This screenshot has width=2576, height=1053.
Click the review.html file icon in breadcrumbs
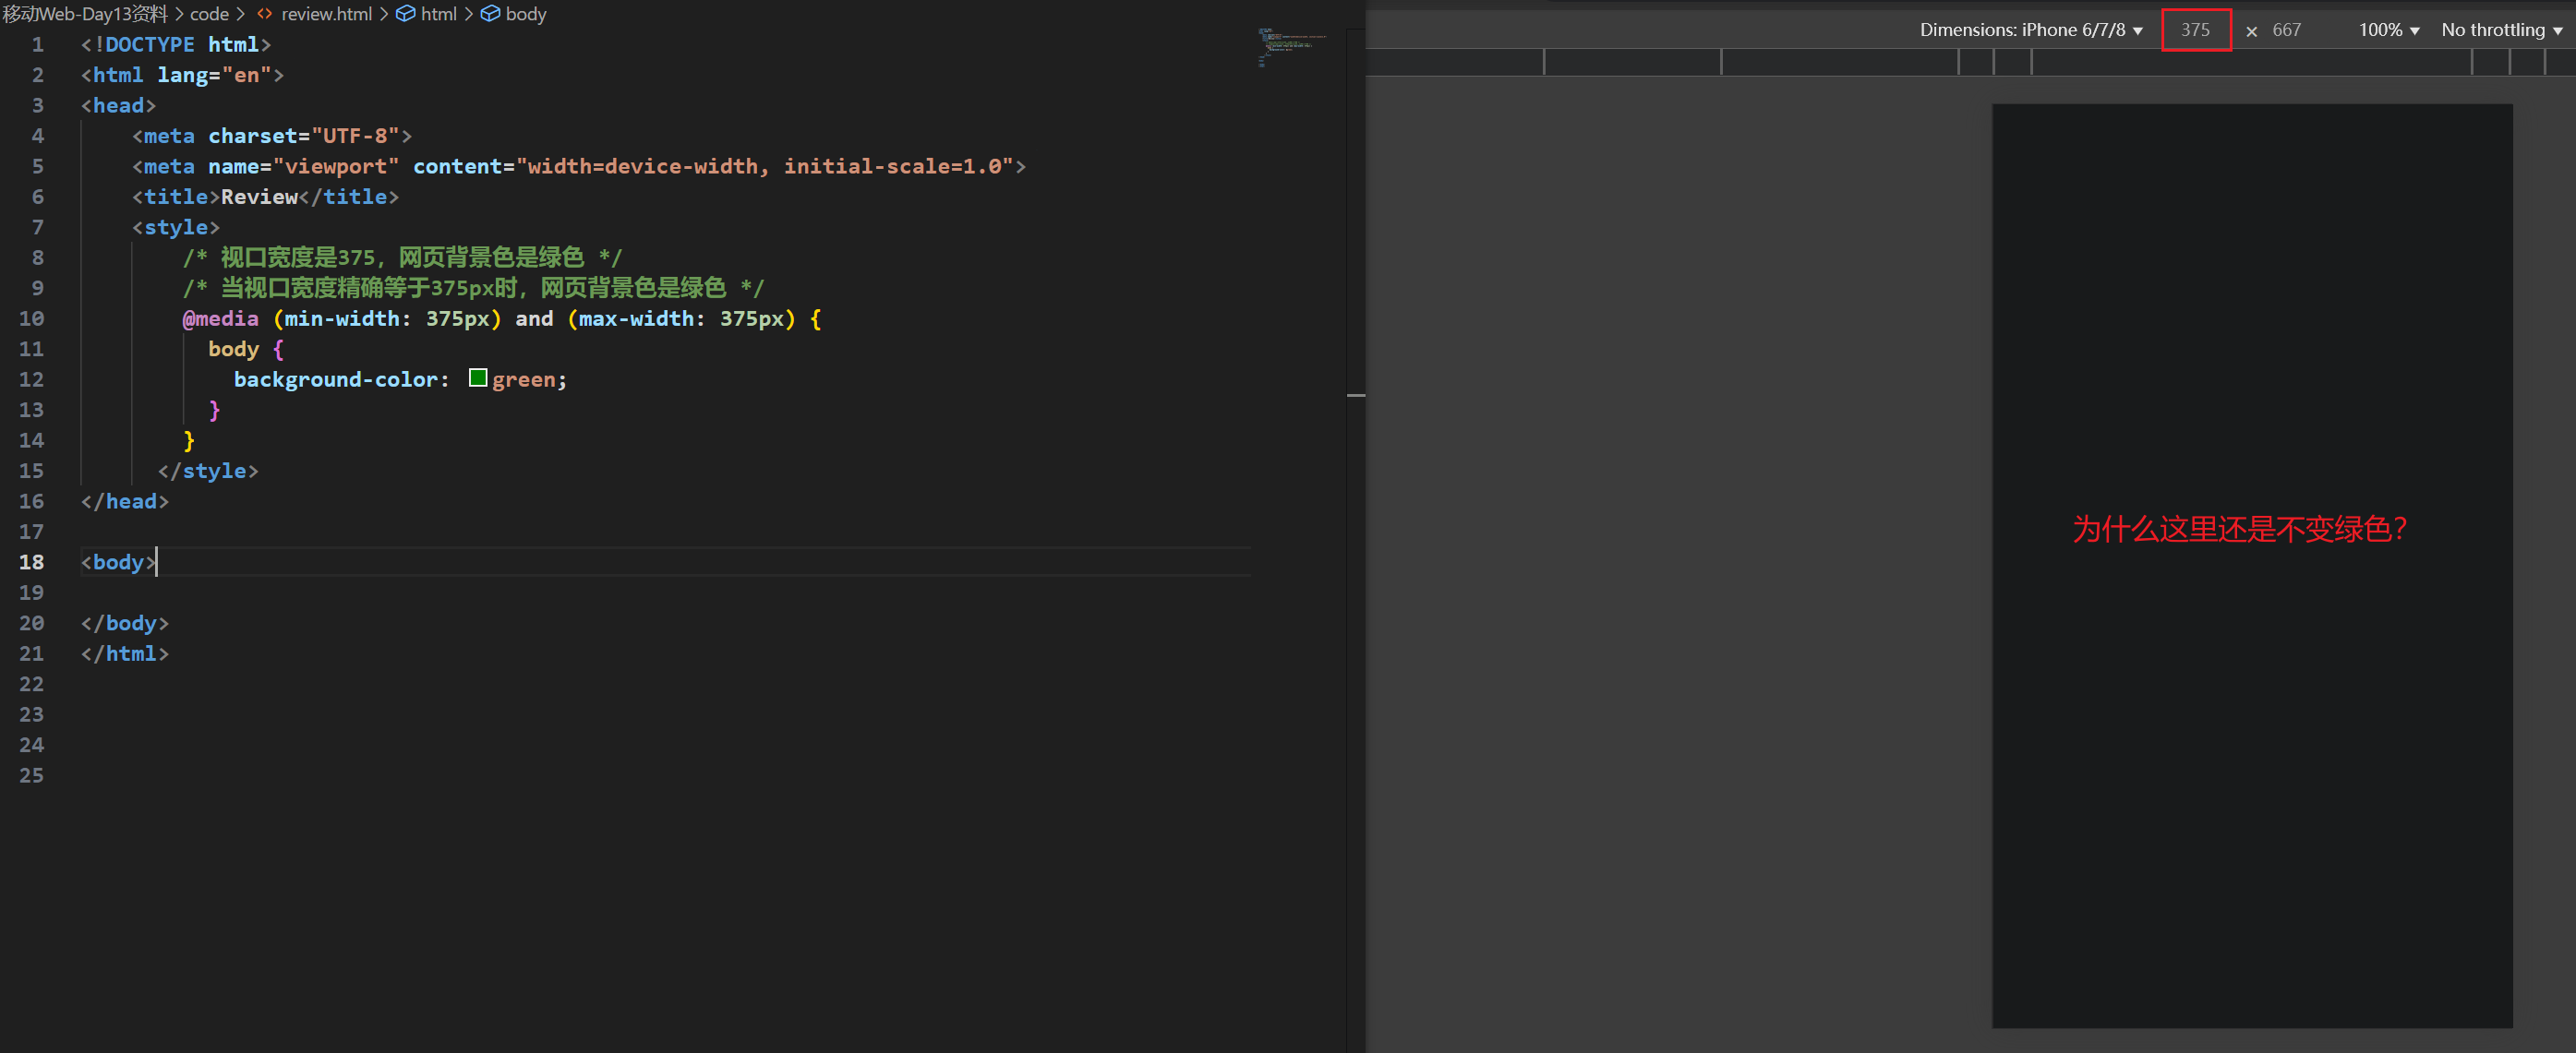pos(264,14)
